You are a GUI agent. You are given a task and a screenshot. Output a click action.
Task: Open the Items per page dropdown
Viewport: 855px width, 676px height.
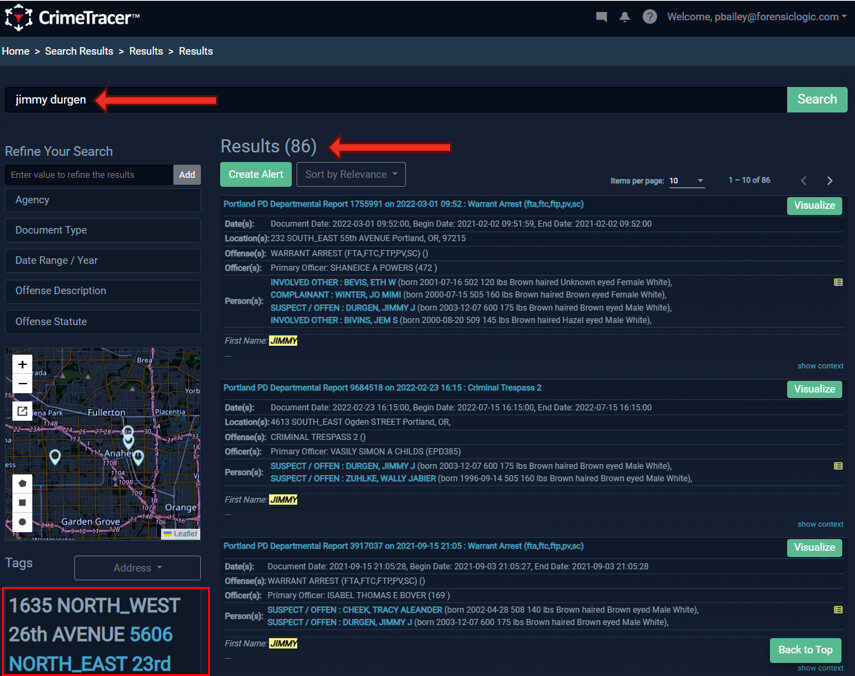[x=687, y=181]
